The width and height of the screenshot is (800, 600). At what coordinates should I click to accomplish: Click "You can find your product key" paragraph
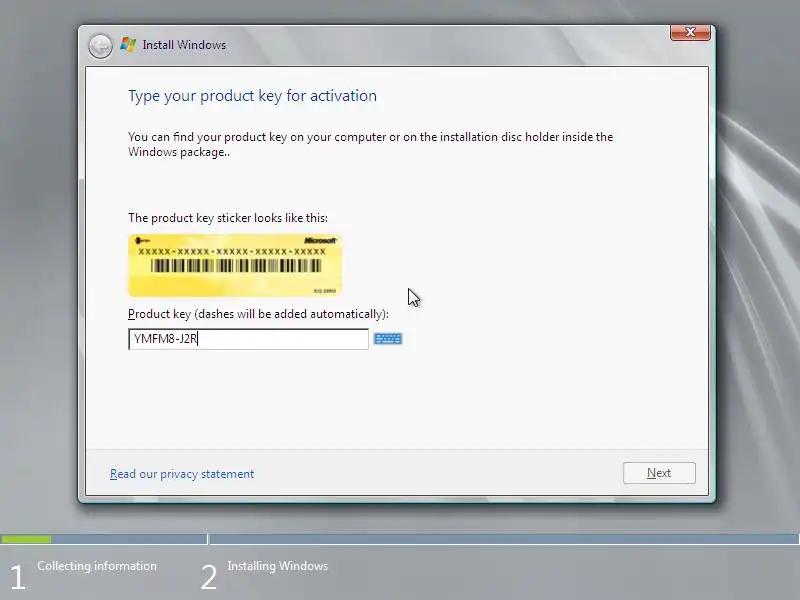click(370, 144)
